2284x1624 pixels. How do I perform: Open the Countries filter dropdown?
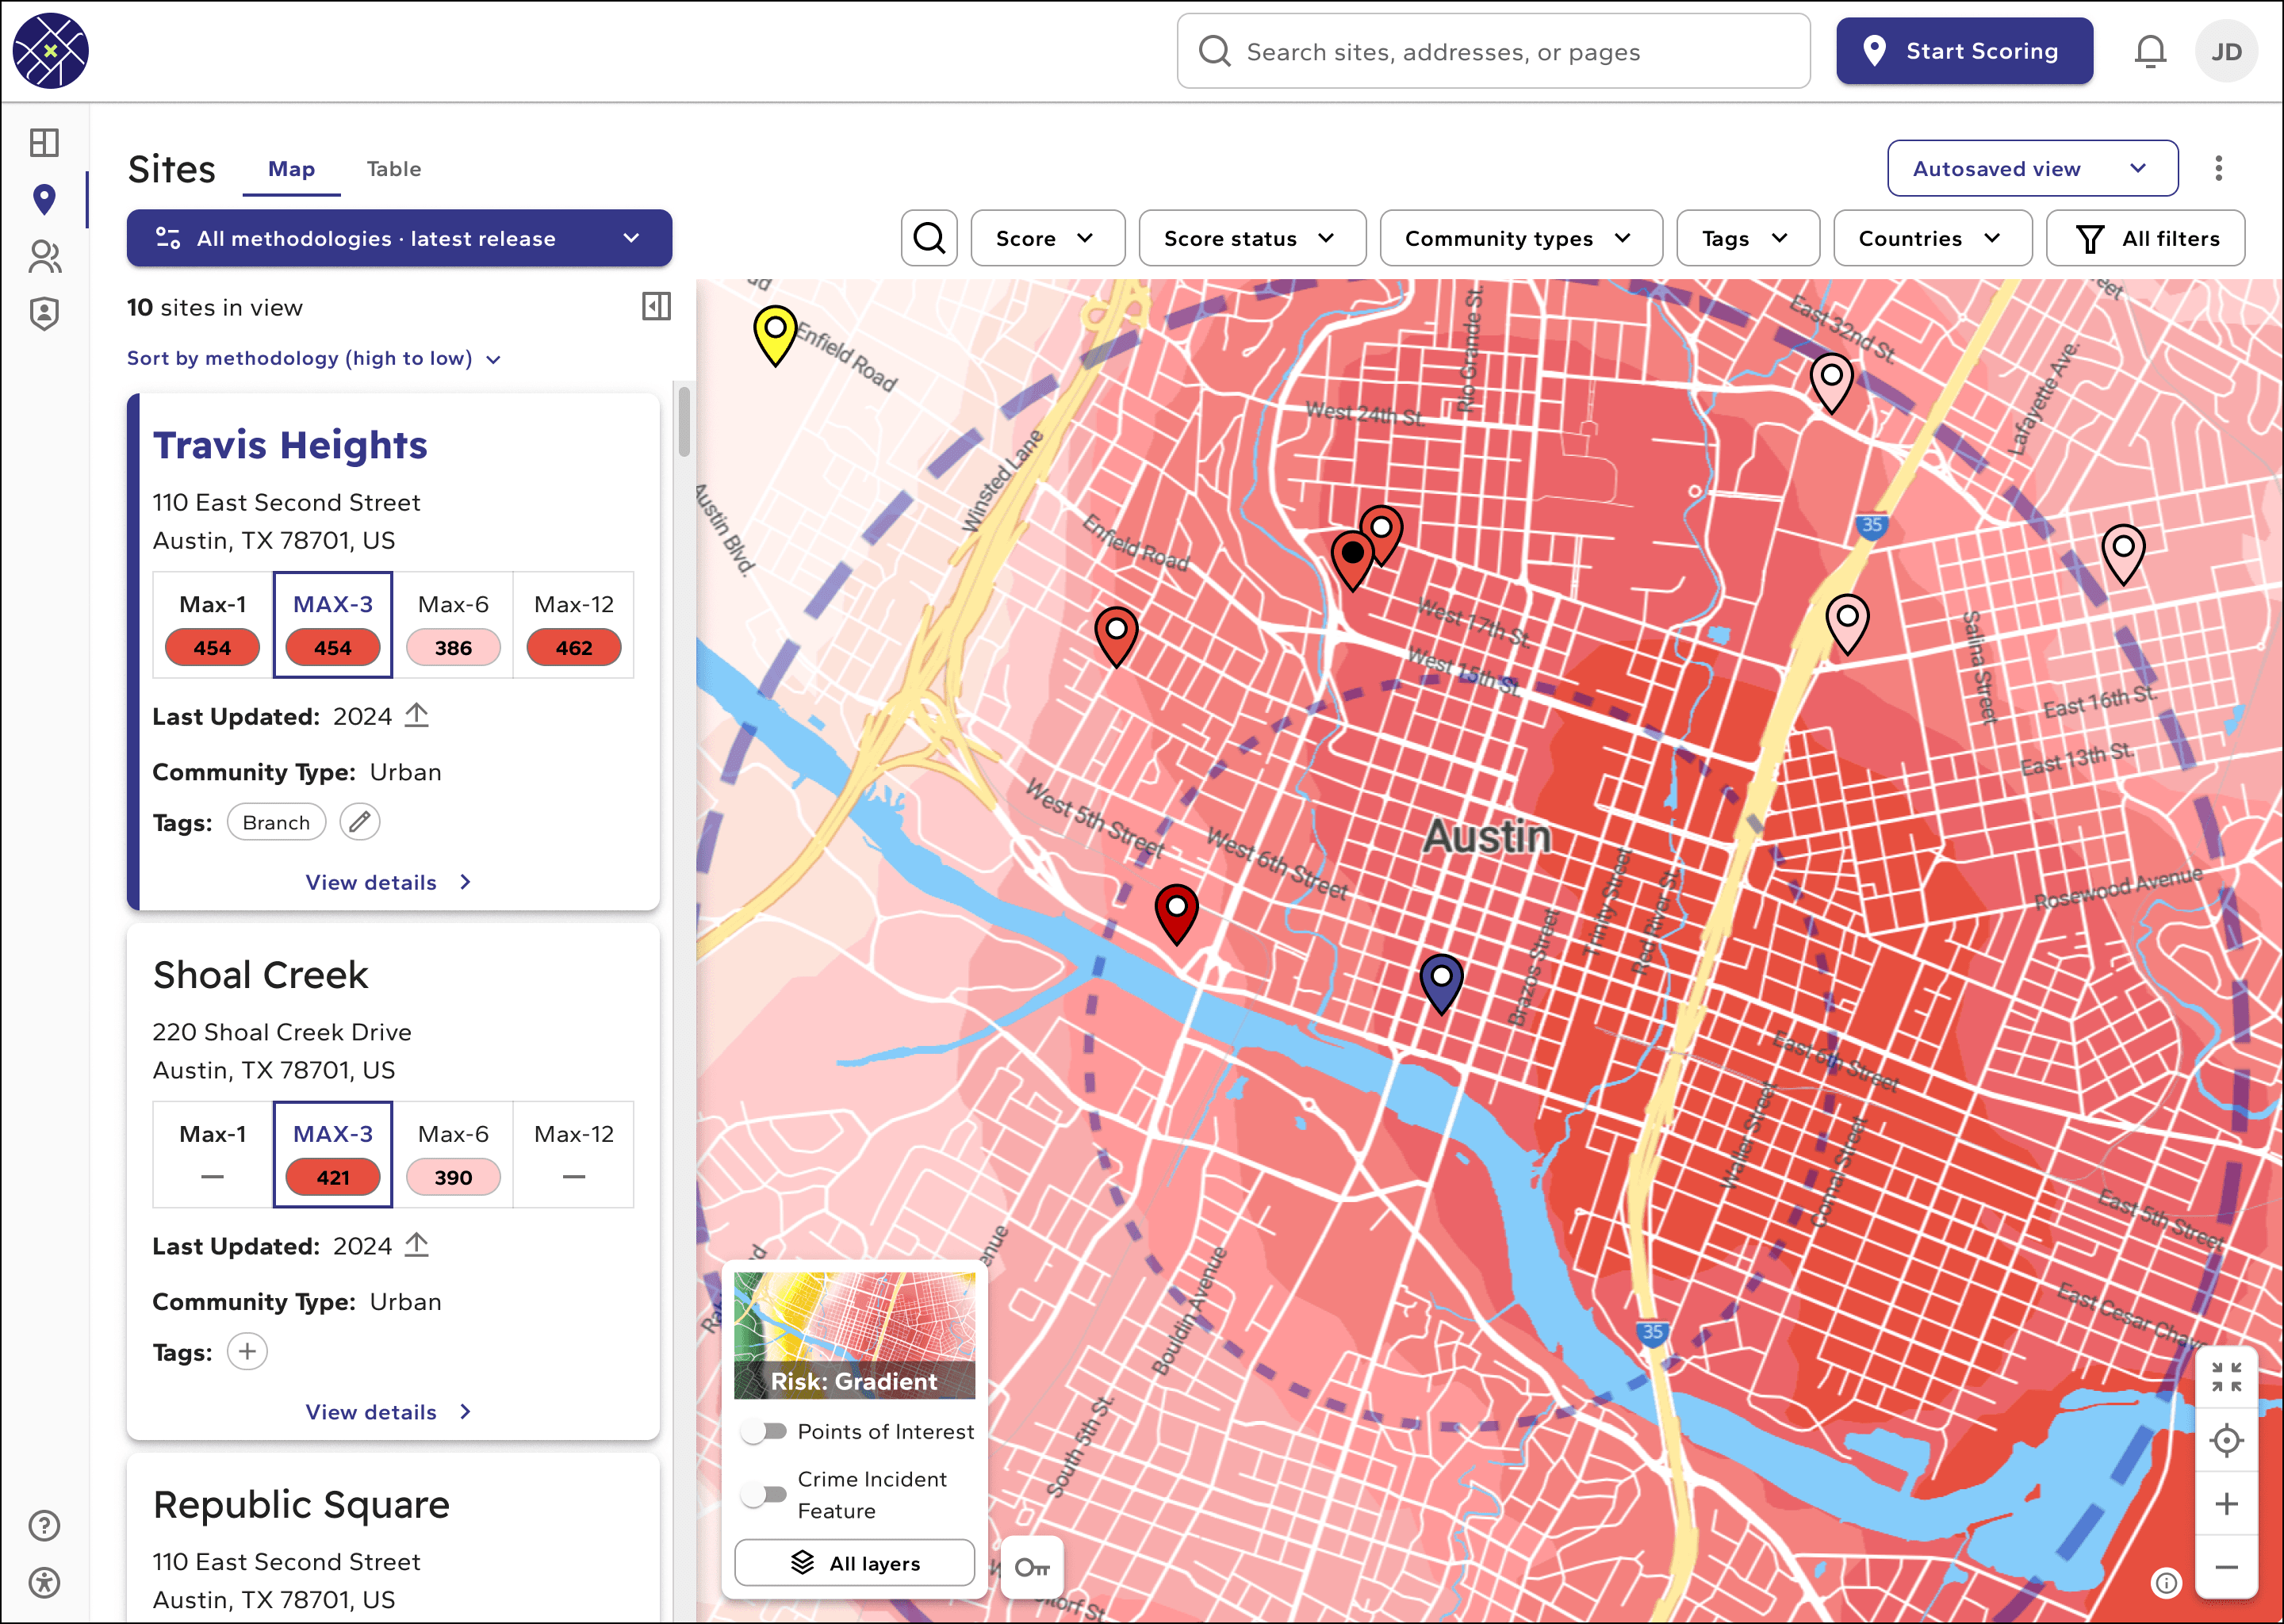coord(1932,238)
